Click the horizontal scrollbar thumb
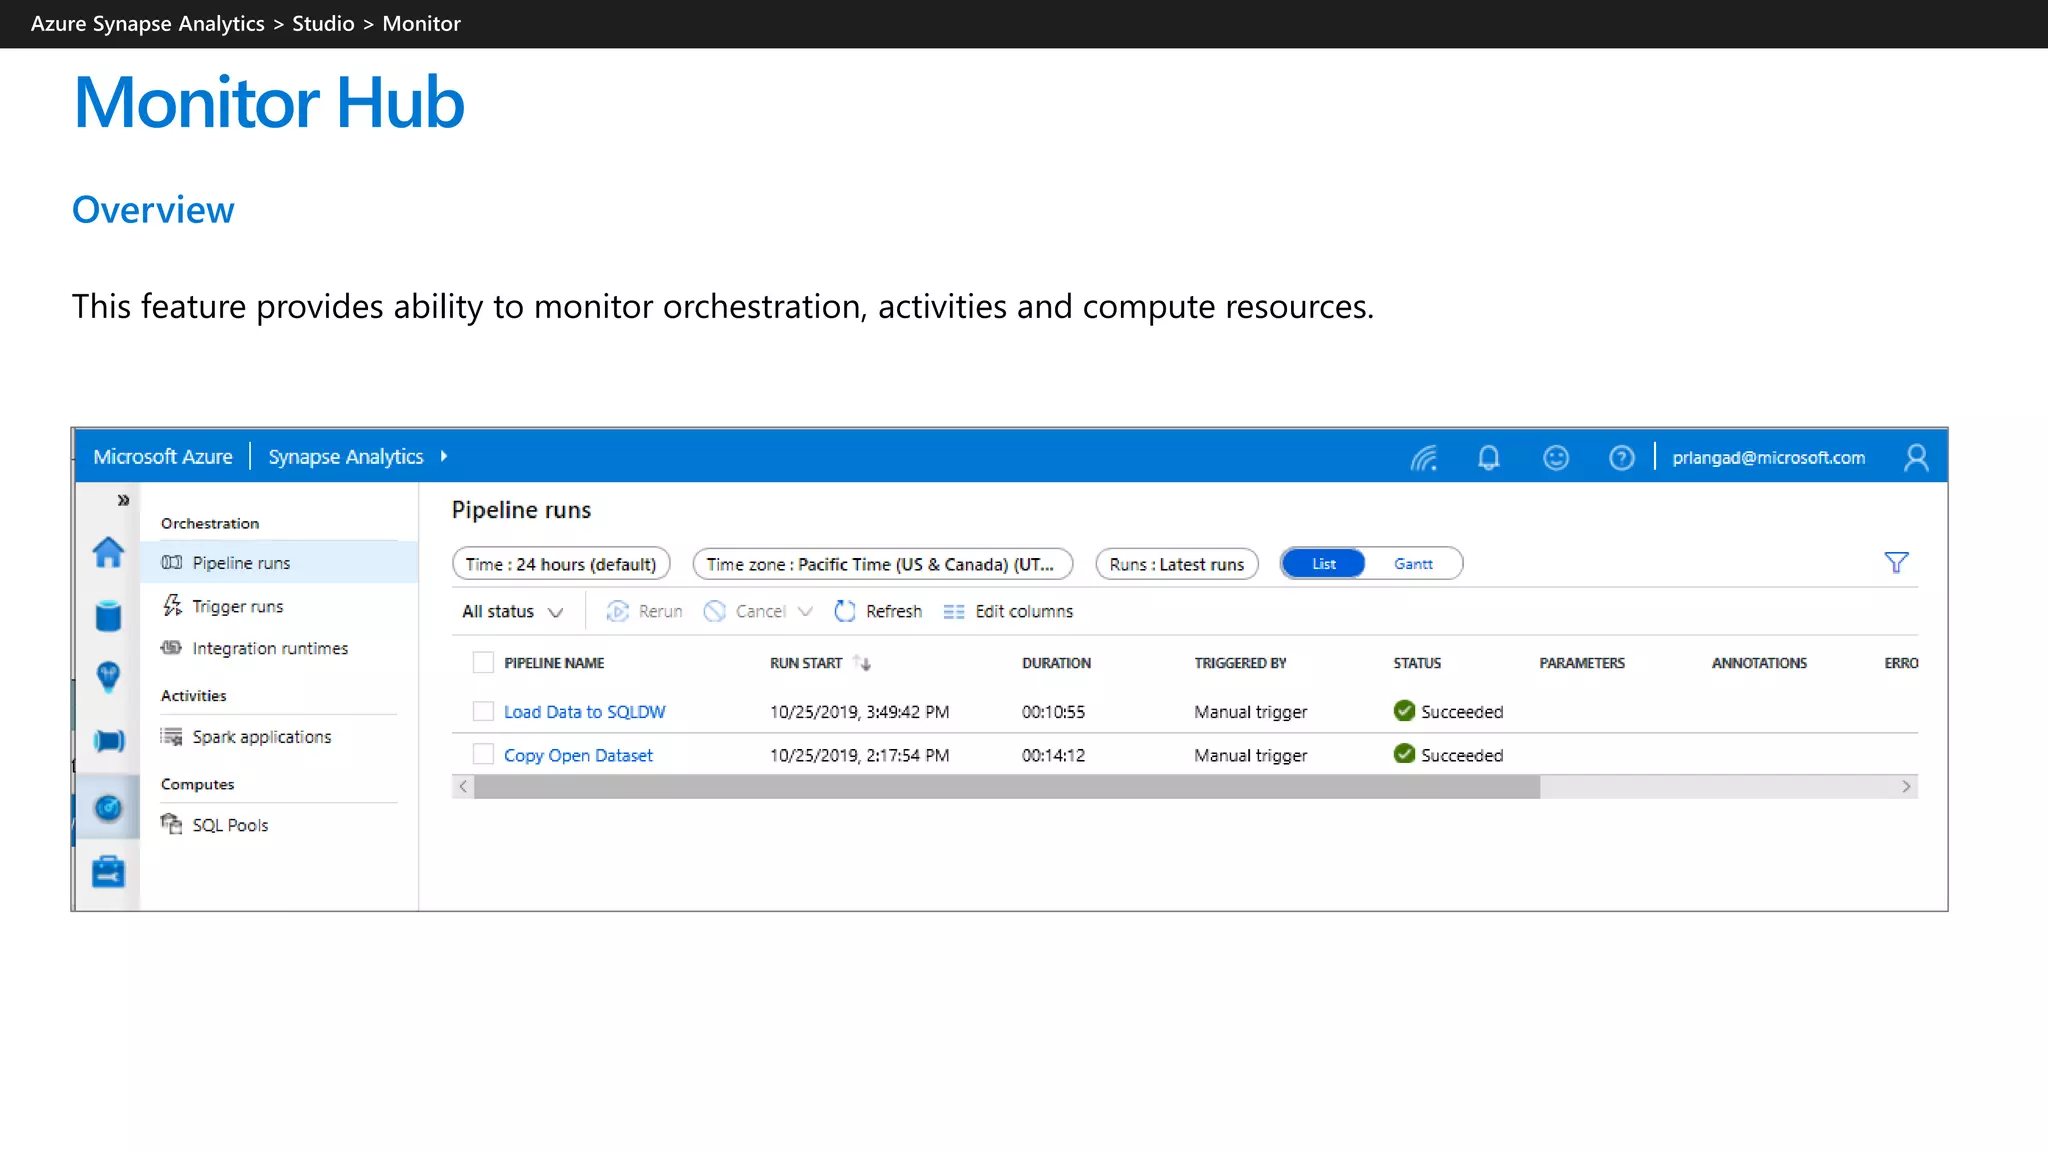Viewport: 2048px width, 1152px height. tap(1007, 787)
